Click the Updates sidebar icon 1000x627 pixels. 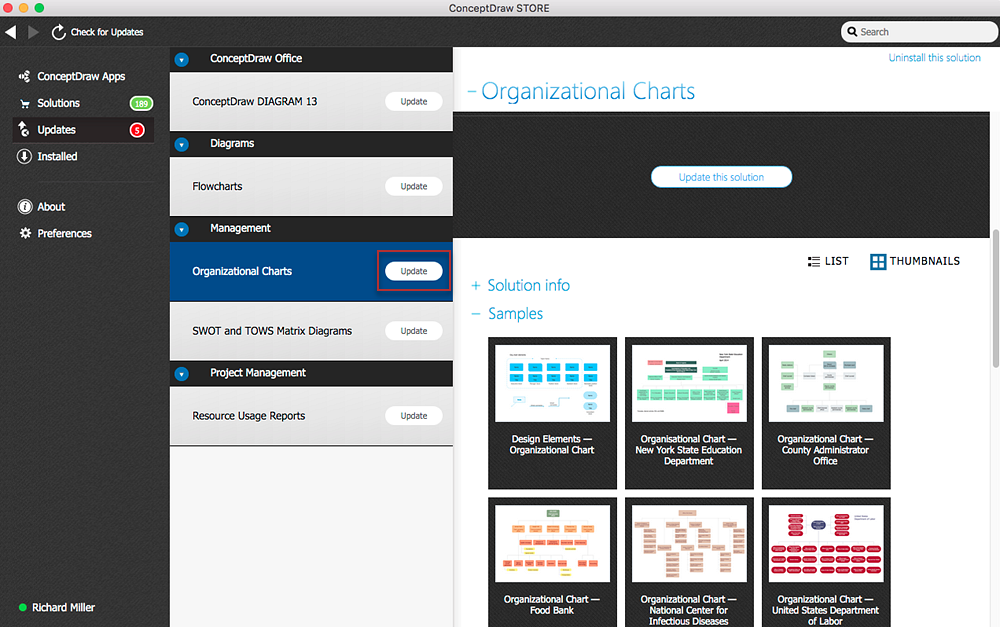coord(24,129)
